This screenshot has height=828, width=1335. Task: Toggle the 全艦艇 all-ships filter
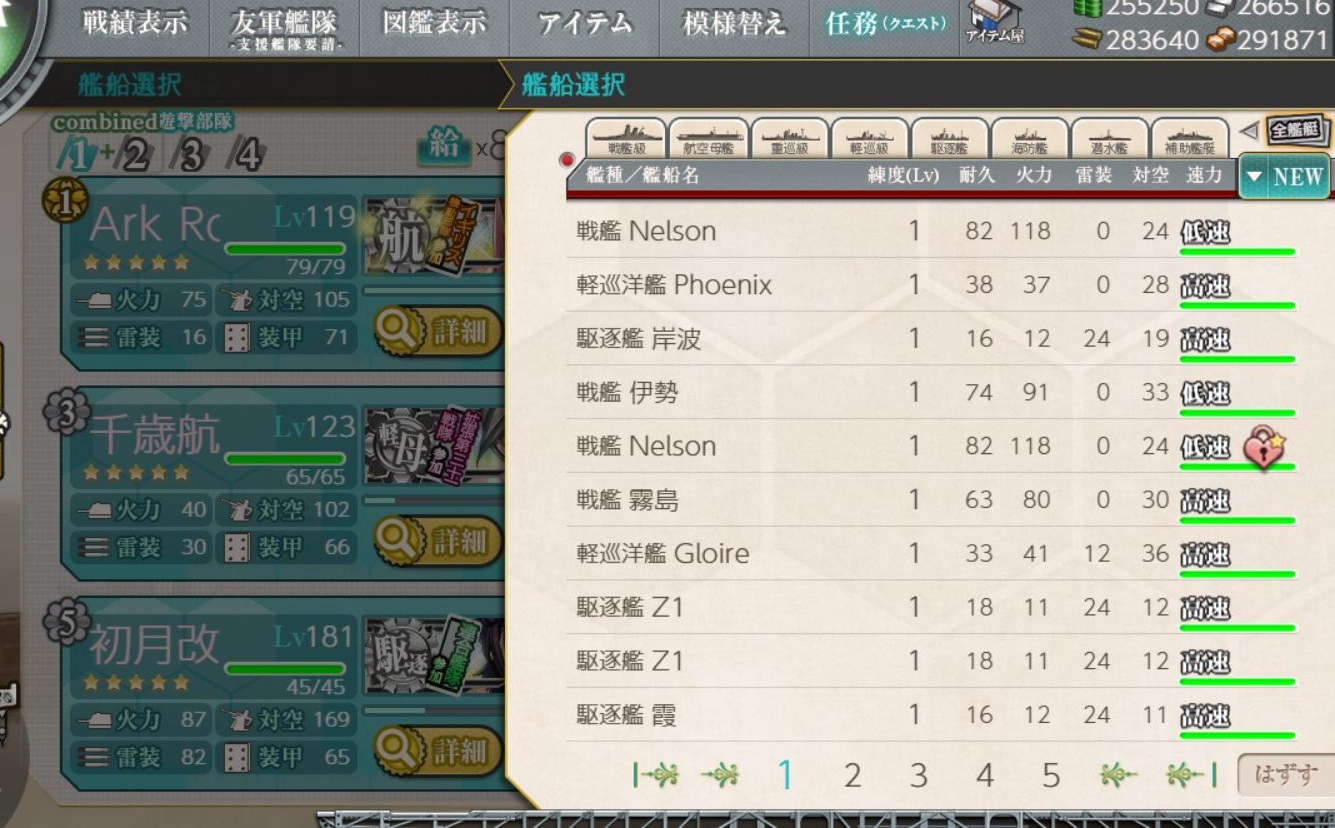coord(1296,130)
